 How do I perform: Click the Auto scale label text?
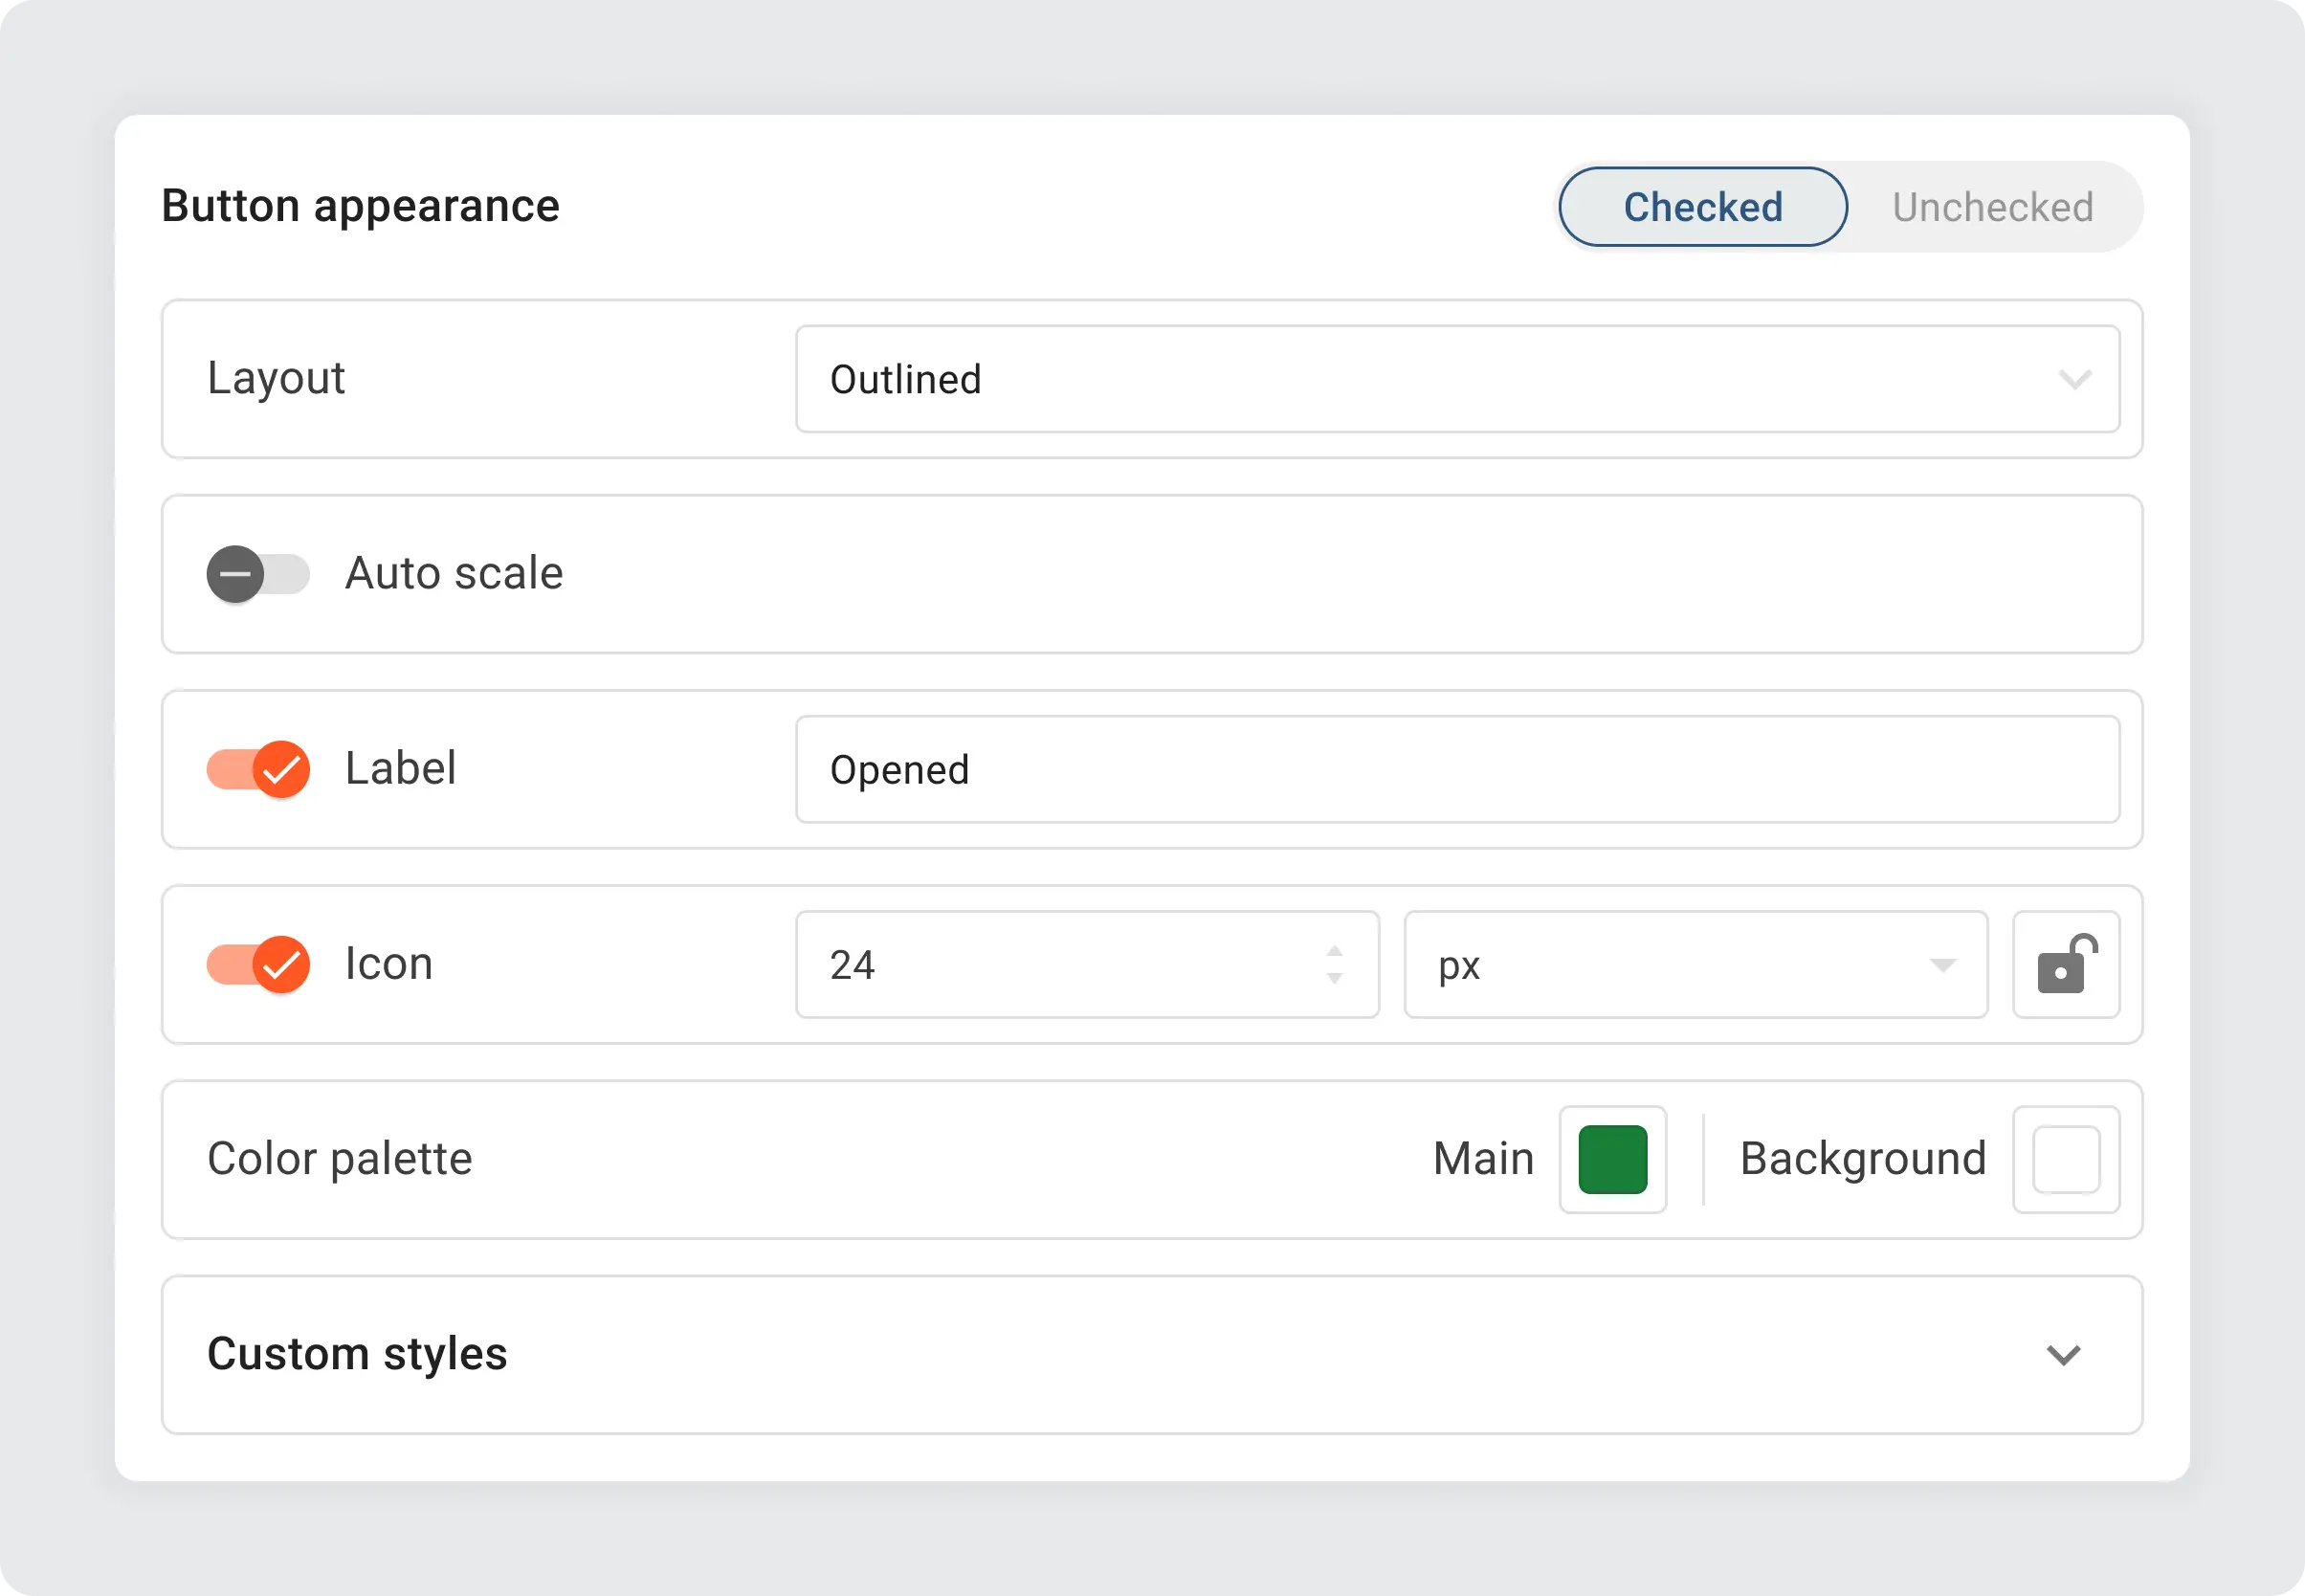[x=454, y=574]
